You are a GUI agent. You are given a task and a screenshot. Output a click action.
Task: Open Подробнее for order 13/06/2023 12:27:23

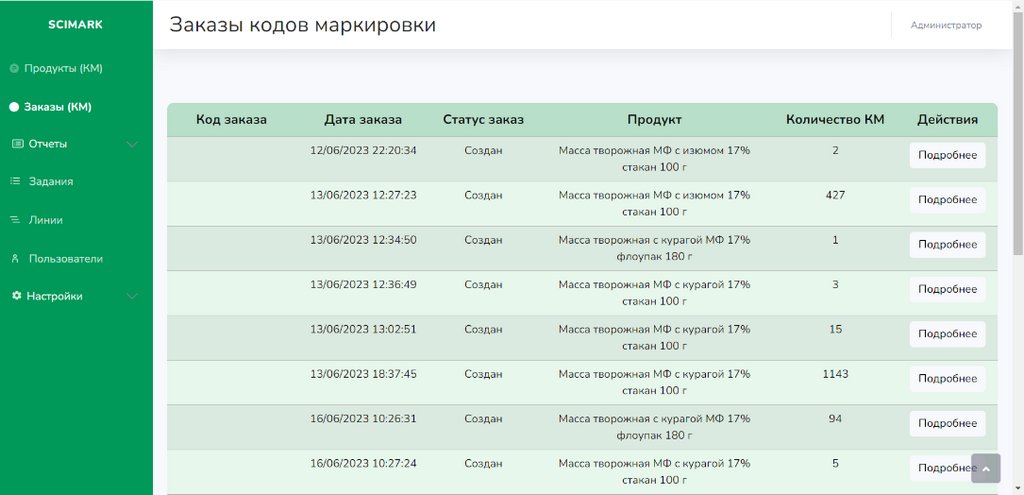point(948,200)
